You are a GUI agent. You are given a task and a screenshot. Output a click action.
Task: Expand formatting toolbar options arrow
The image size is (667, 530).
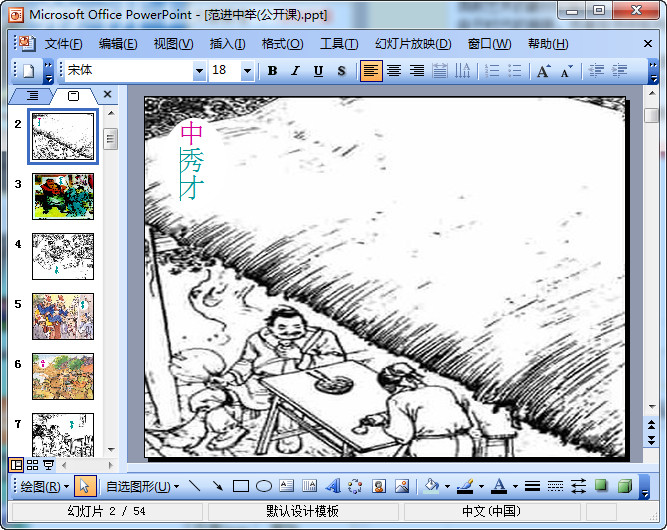pos(653,71)
